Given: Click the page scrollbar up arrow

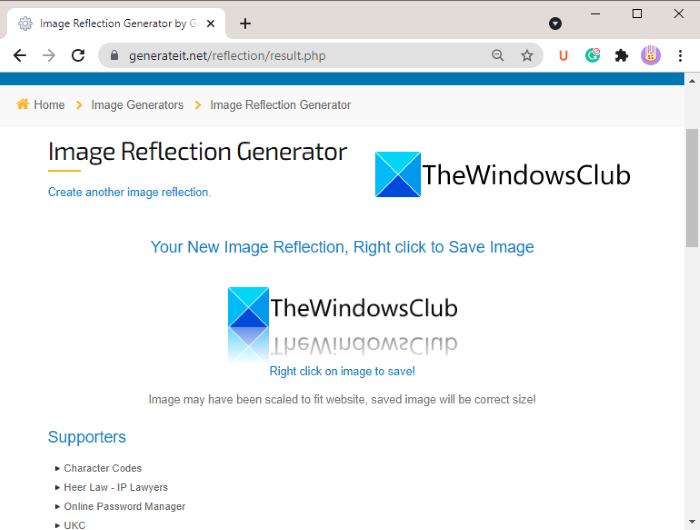Looking at the screenshot, I should (x=692, y=81).
